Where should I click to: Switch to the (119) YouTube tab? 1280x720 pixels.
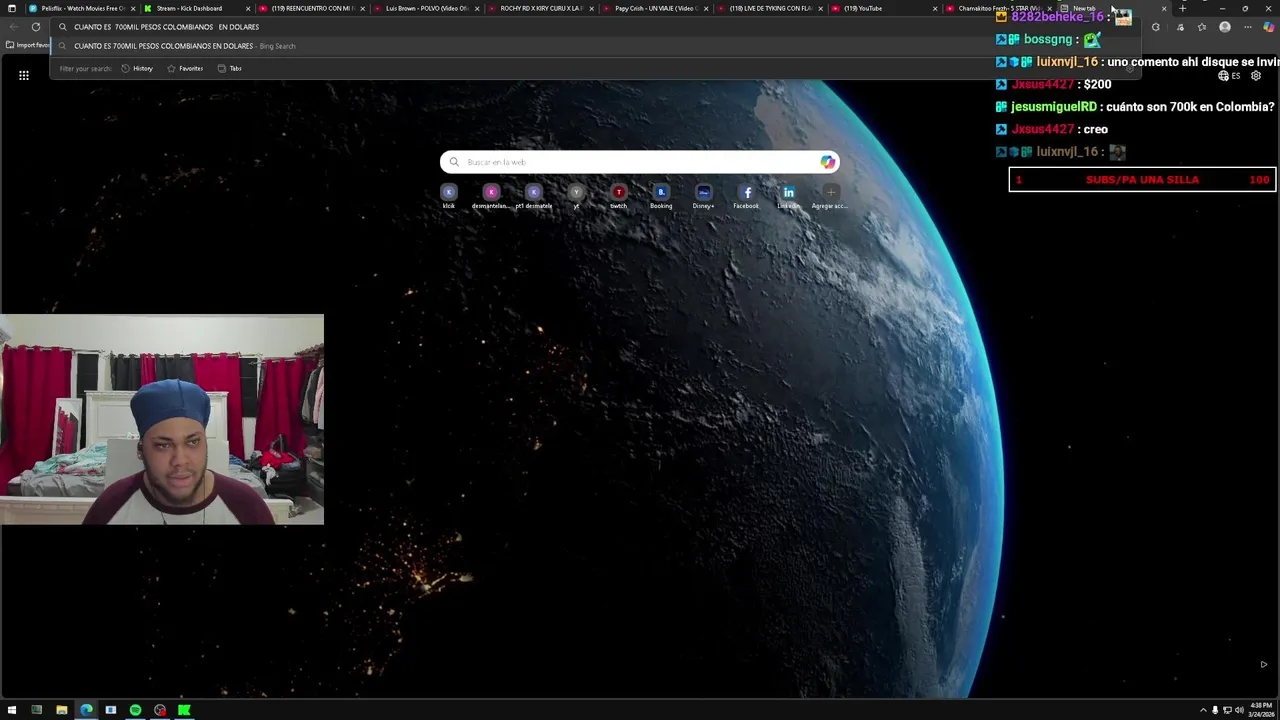[x=884, y=8]
